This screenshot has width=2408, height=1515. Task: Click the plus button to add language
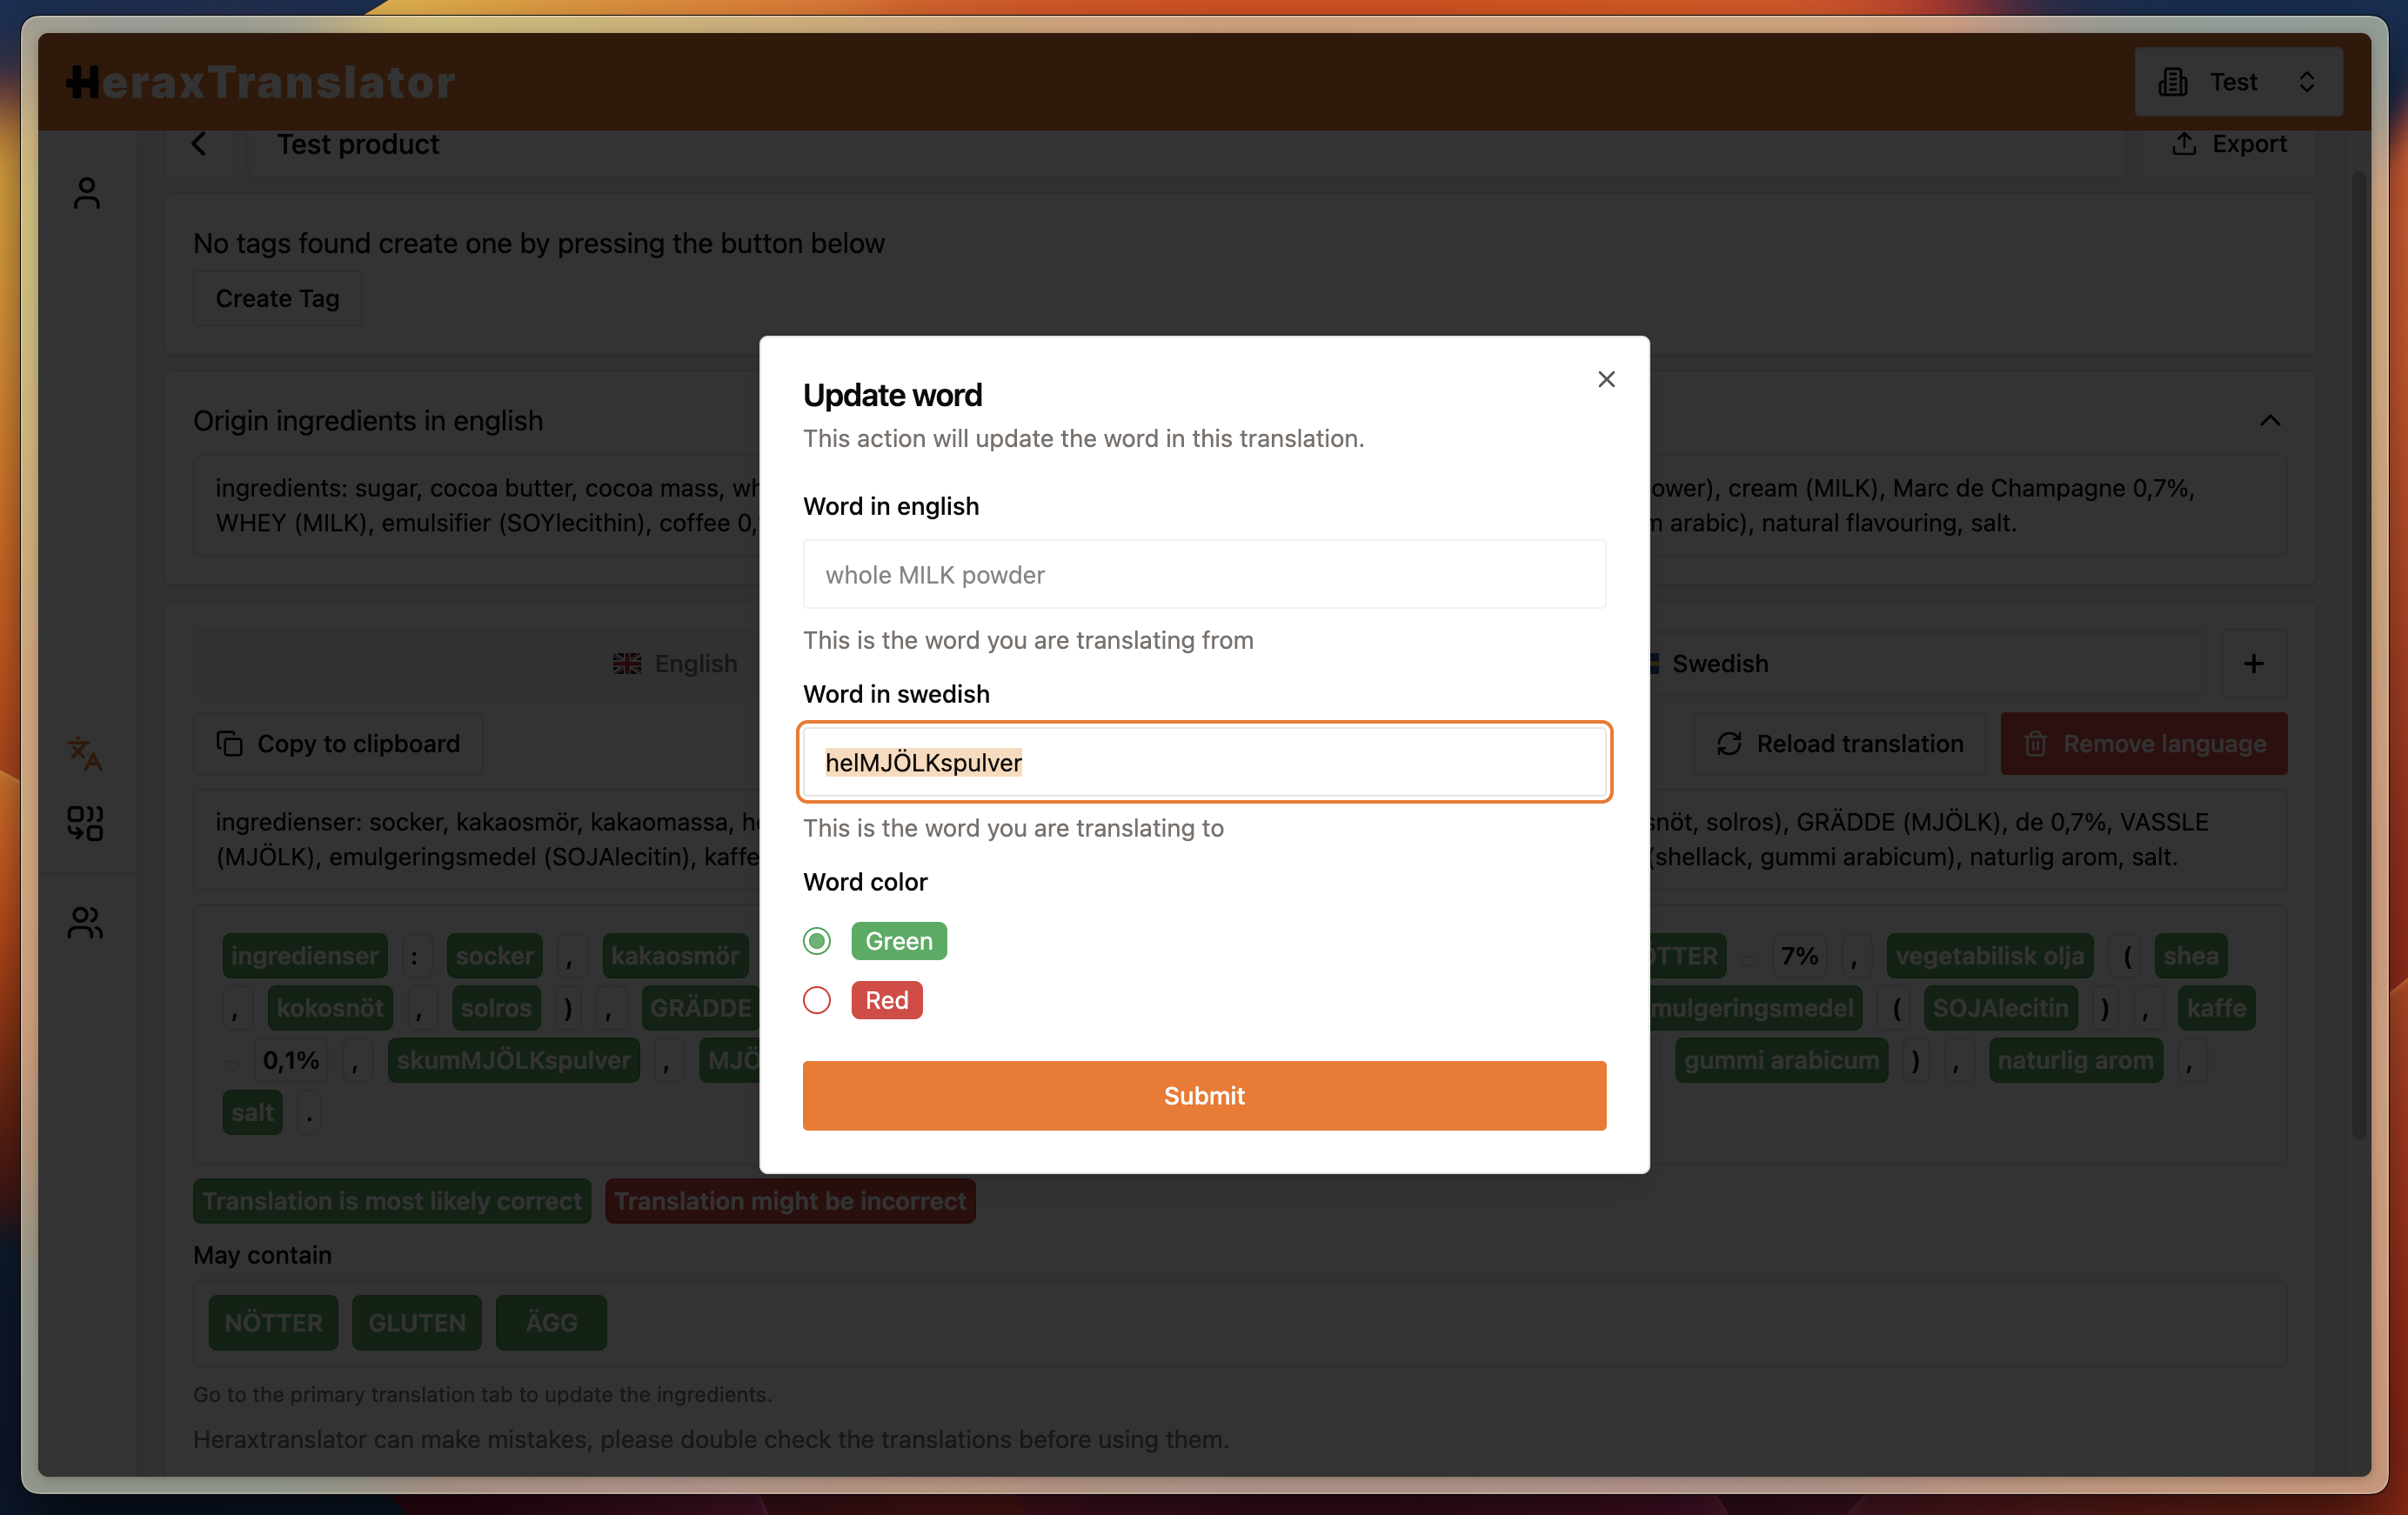[x=2254, y=664]
